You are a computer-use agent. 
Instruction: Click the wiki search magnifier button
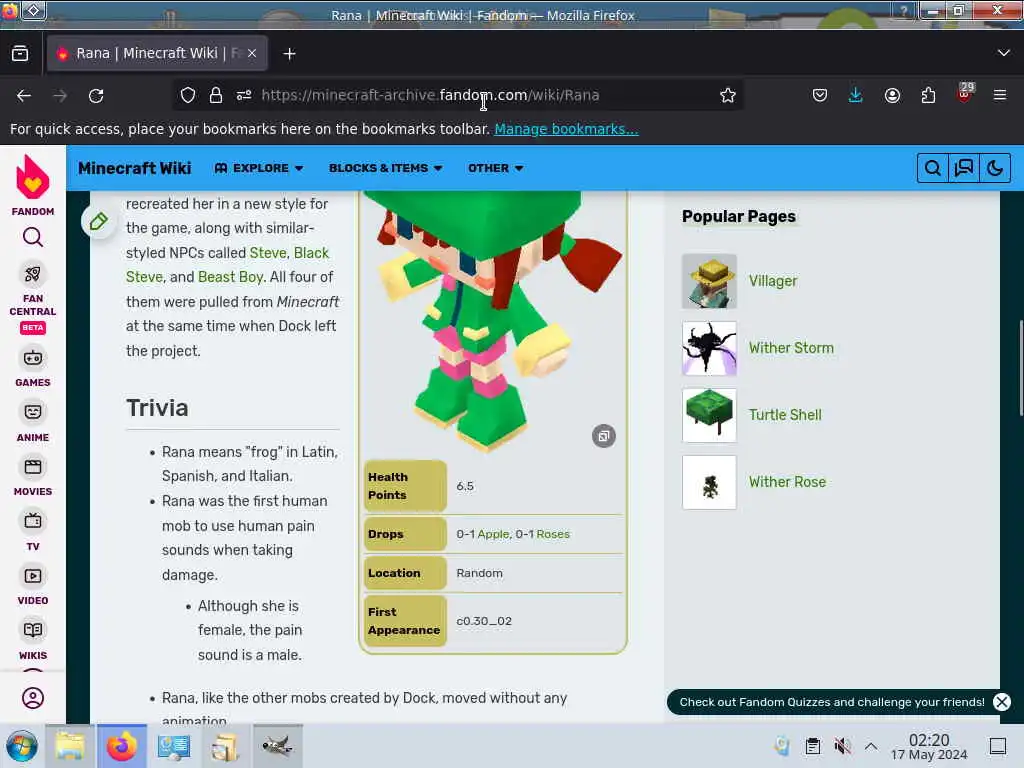[933, 168]
